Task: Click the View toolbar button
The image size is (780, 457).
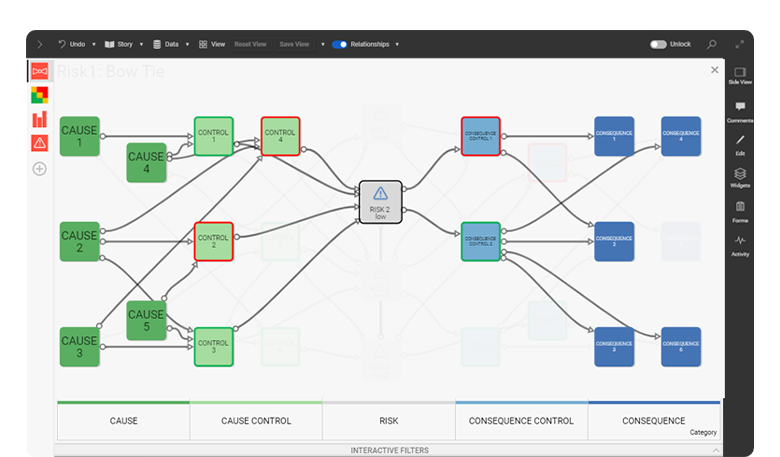Action: pyautogui.click(x=211, y=44)
